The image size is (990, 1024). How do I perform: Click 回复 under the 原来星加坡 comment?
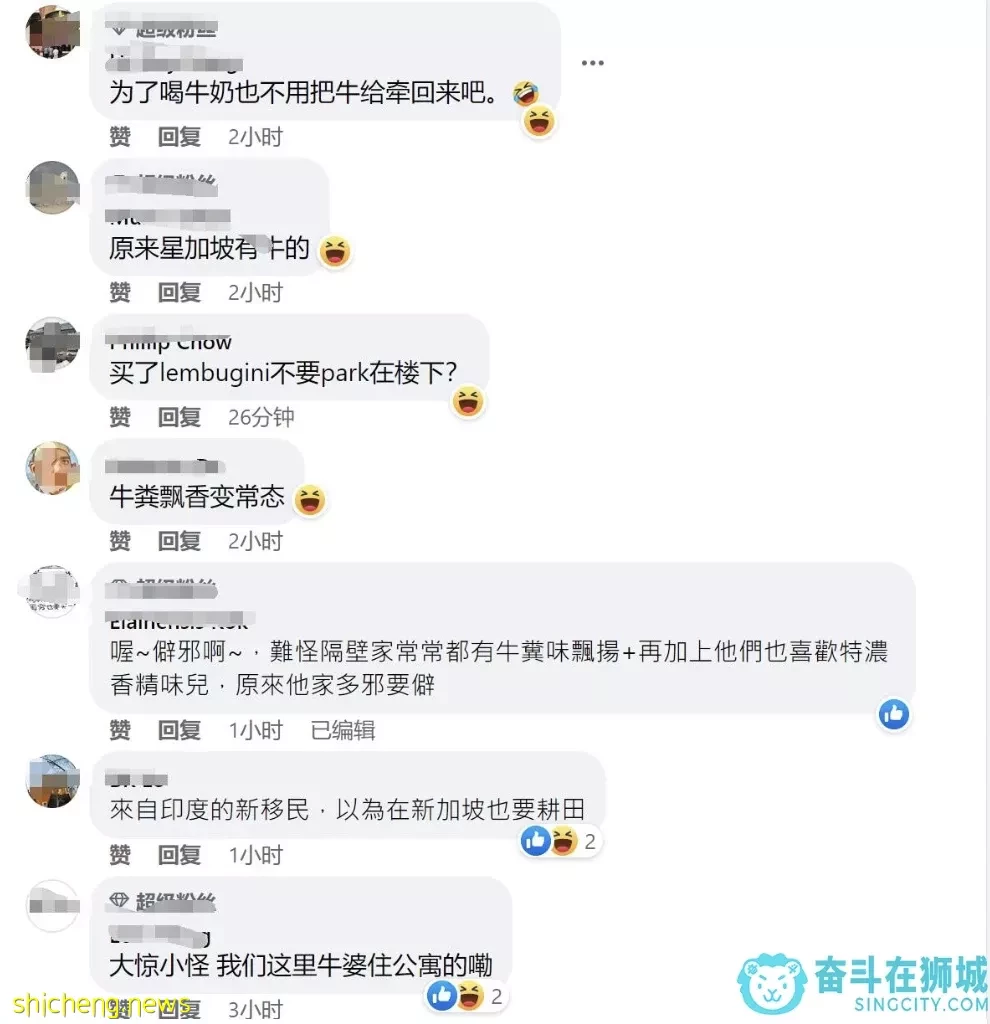coord(179,293)
